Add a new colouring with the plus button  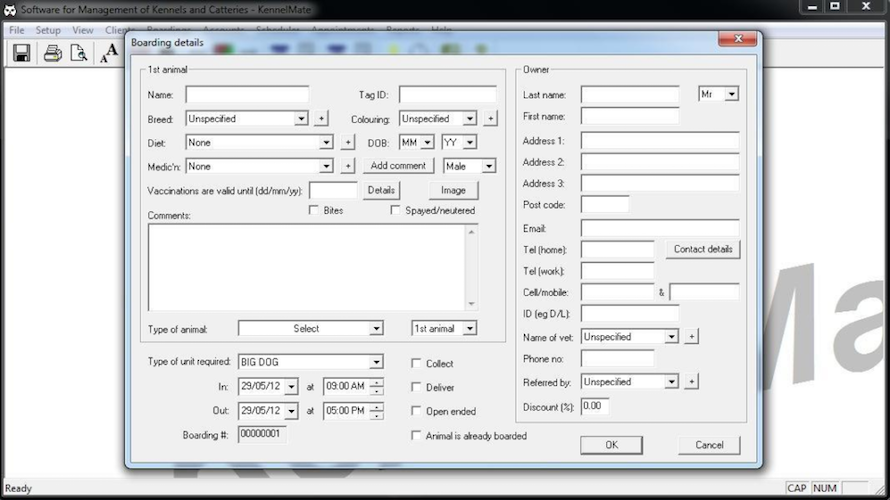coord(490,118)
